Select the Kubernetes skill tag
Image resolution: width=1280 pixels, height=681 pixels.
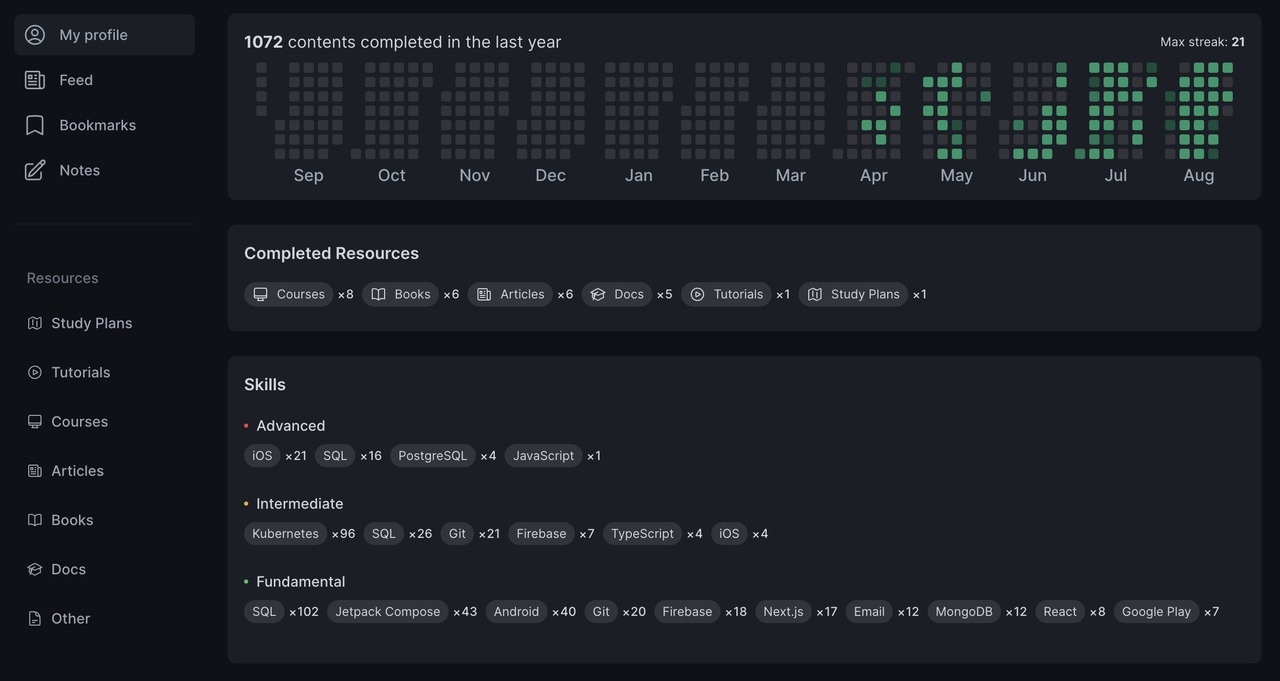coord(285,534)
